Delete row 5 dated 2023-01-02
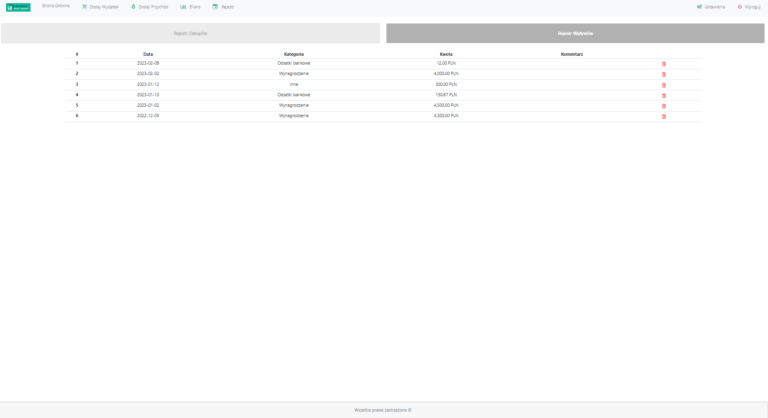The width and height of the screenshot is (768, 418). [x=664, y=106]
